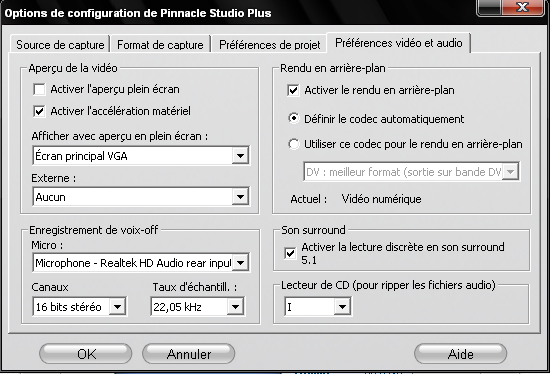Click the disabled DV codec format dropdown
The height and width of the screenshot is (374, 550).
coord(411,172)
